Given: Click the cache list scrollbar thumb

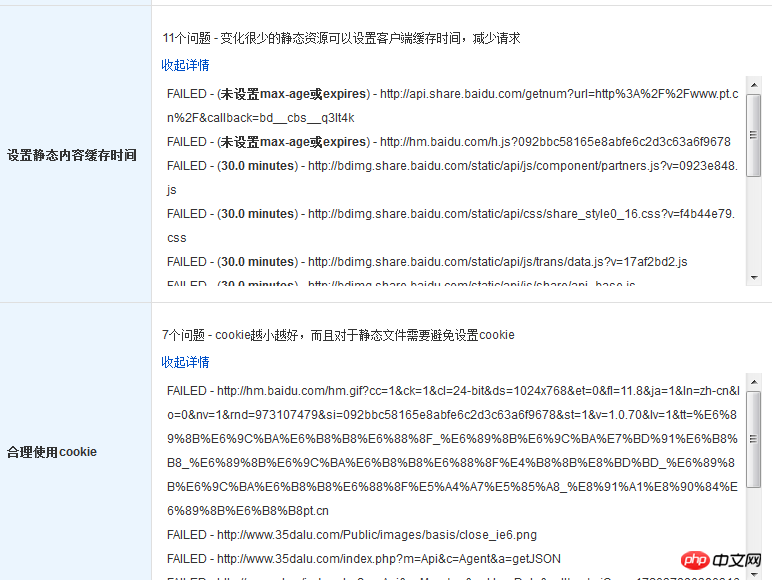Looking at the screenshot, I should click(754, 135).
